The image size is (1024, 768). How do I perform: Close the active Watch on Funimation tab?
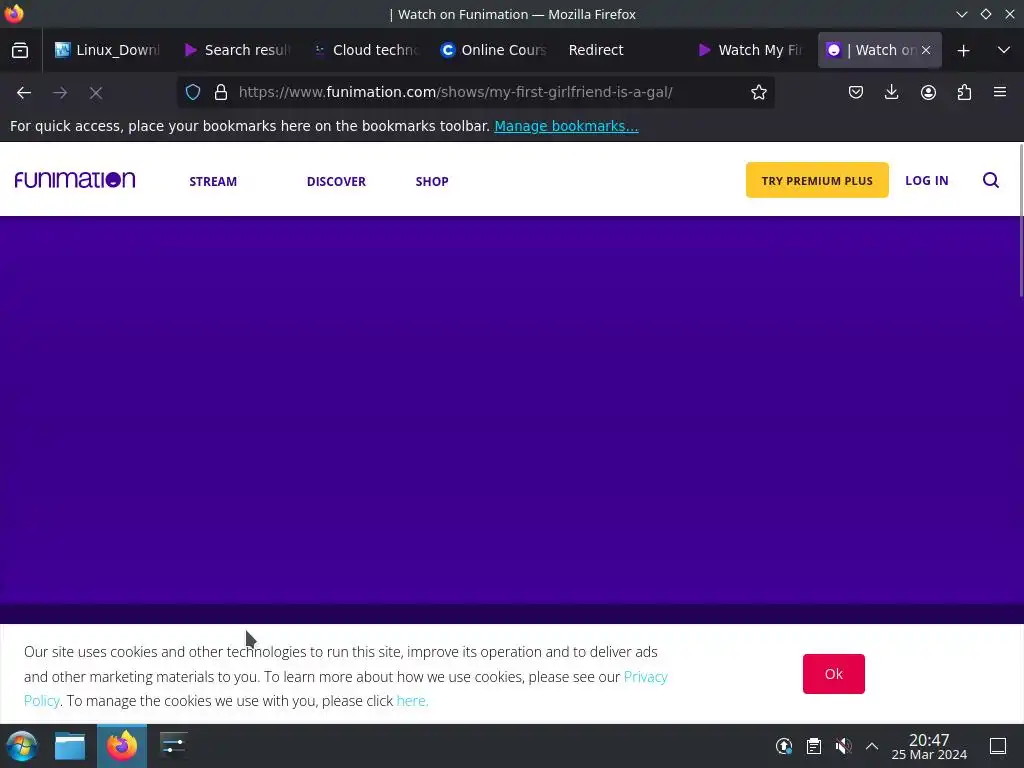click(x=926, y=50)
